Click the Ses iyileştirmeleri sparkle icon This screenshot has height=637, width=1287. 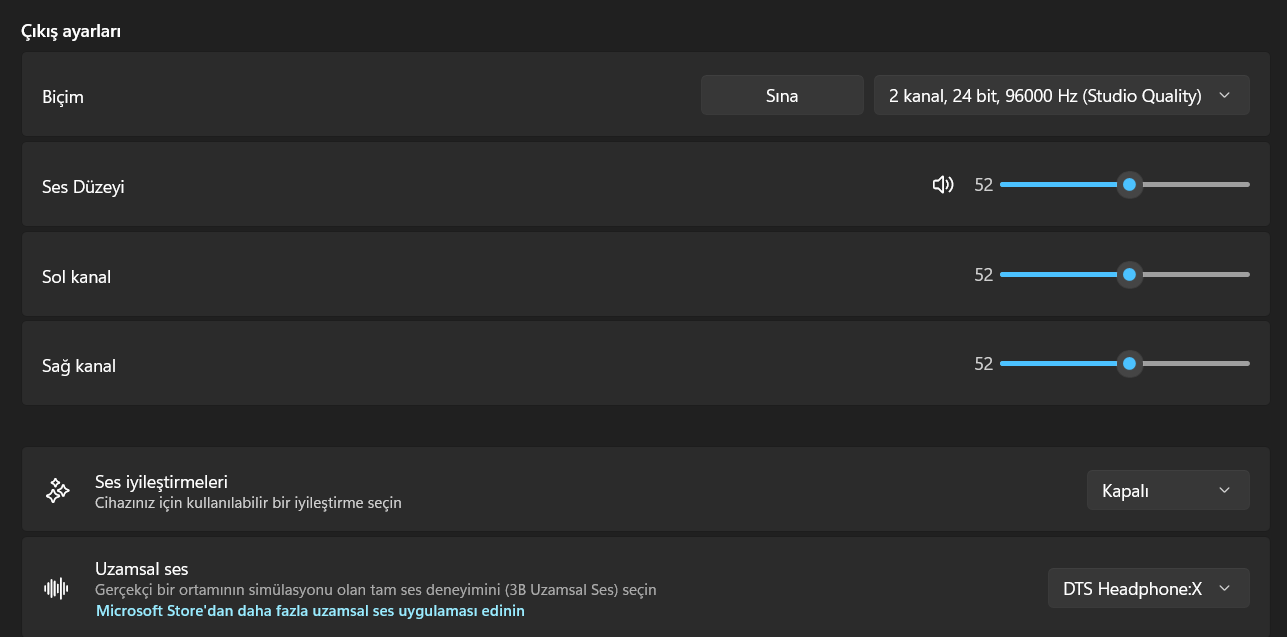click(x=58, y=490)
